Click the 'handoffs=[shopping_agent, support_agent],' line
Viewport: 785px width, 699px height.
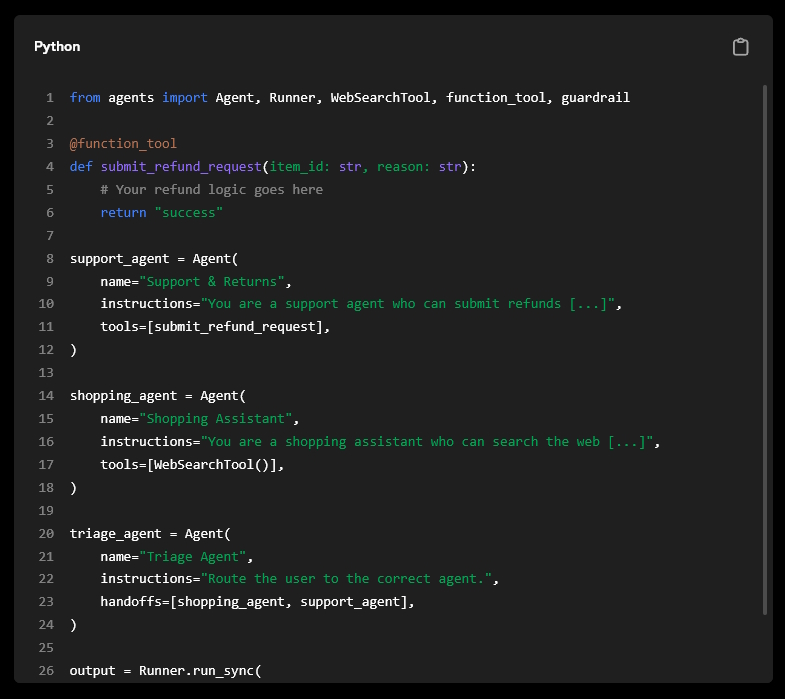257,602
